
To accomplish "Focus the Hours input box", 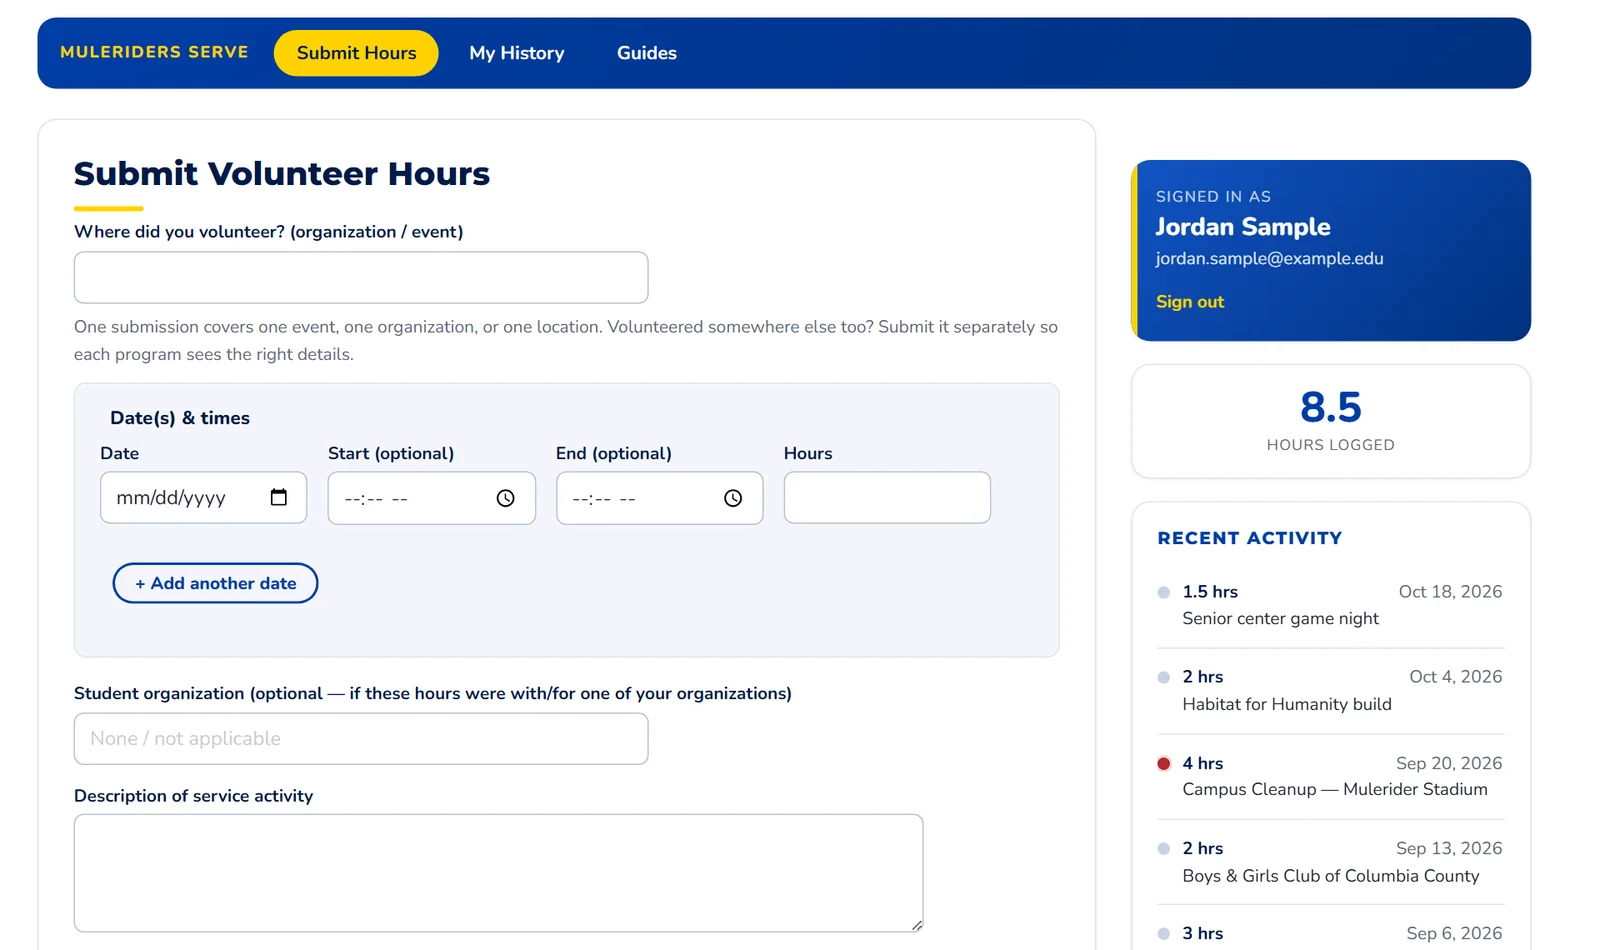I will pyautogui.click(x=887, y=497).
